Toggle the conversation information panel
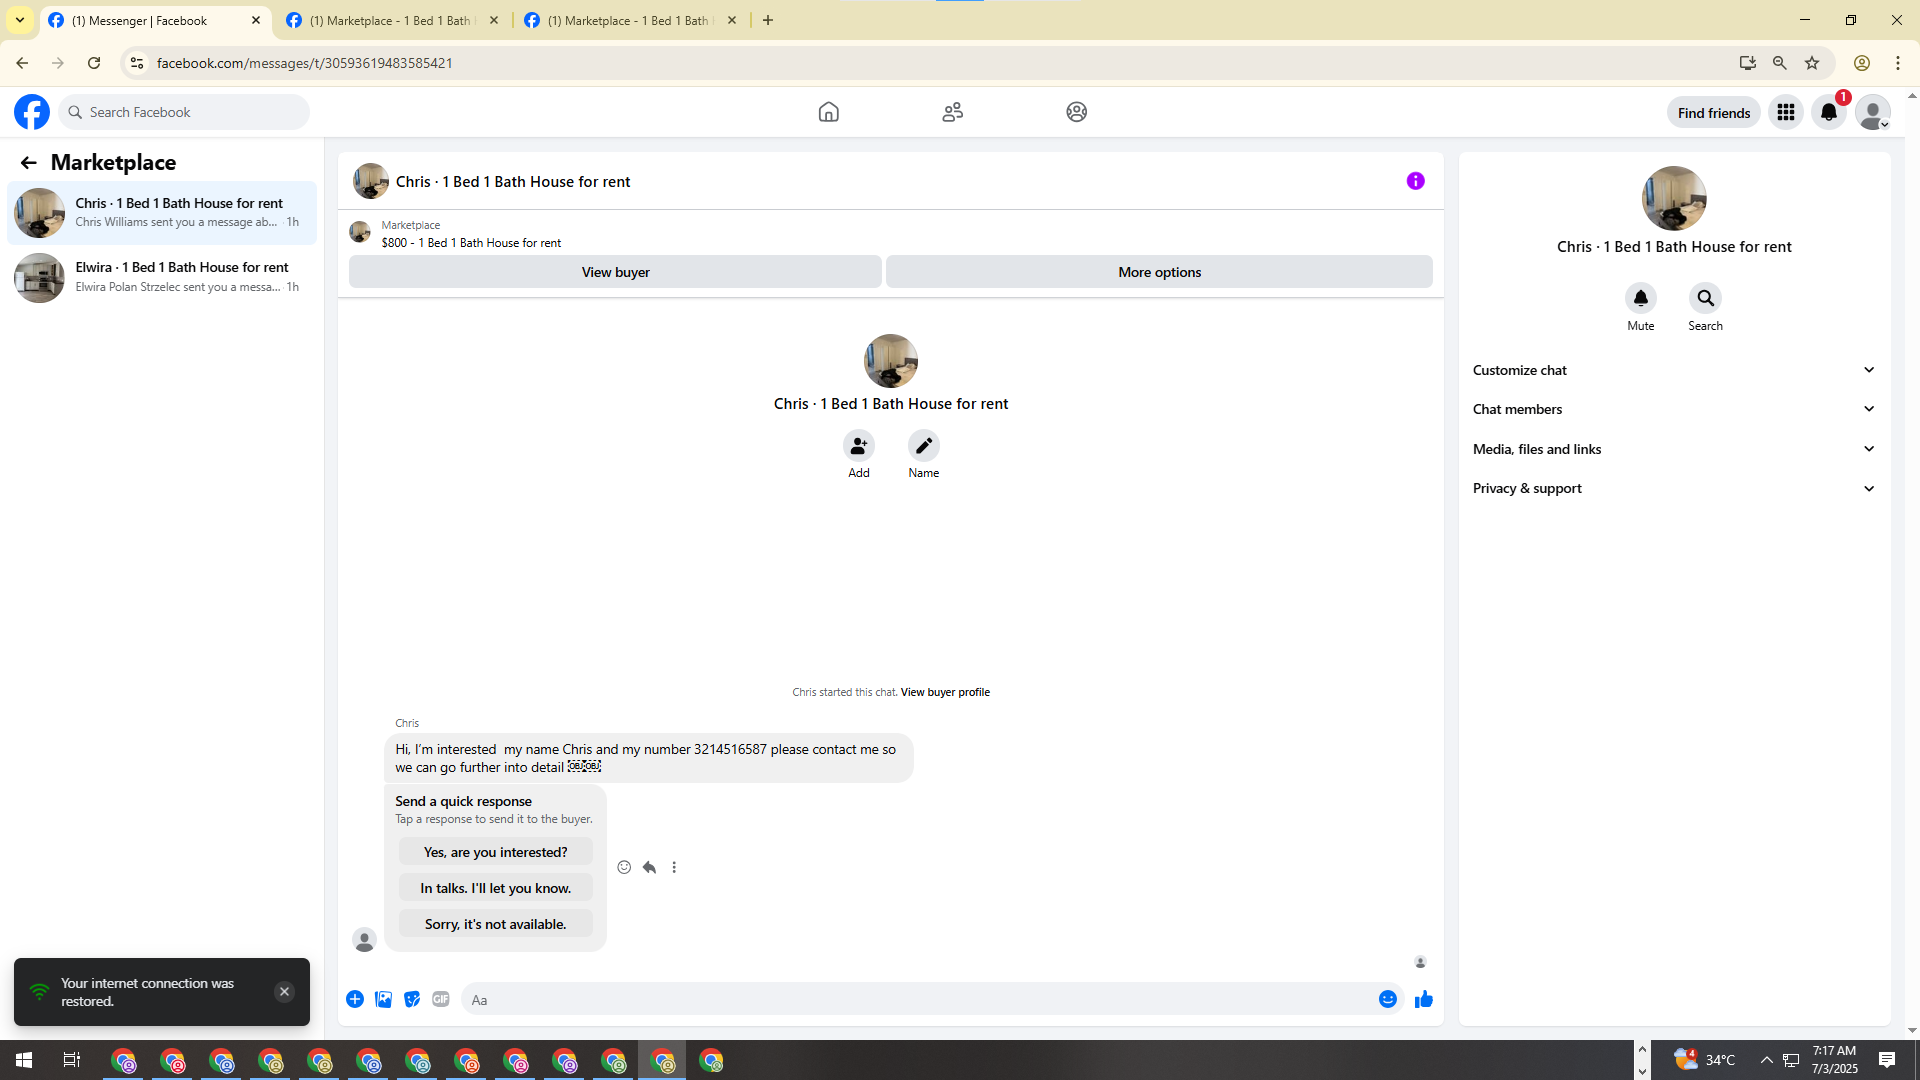The image size is (1920, 1080). pyautogui.click(x=1415, y=181)
